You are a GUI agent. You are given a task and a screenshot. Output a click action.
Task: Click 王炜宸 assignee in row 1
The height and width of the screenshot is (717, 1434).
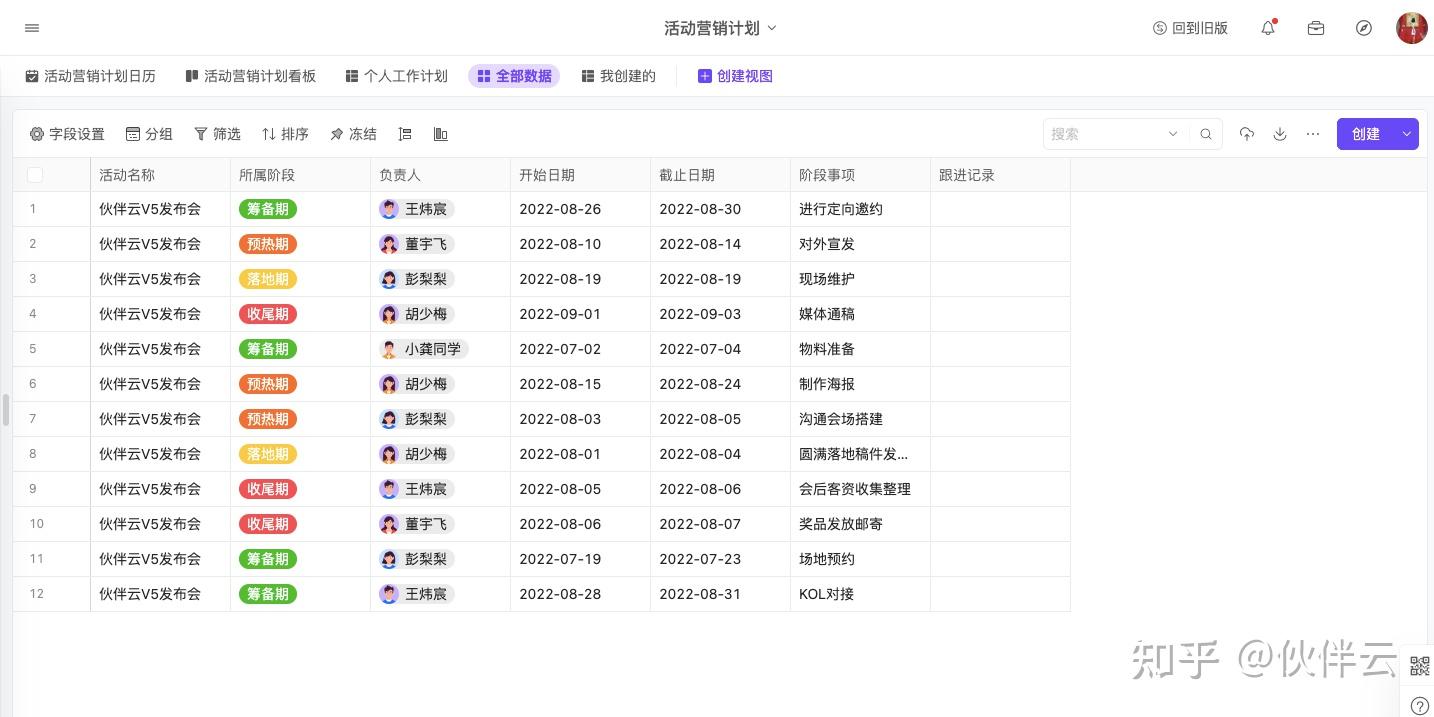pyautogui.click(x=417, y=209)
